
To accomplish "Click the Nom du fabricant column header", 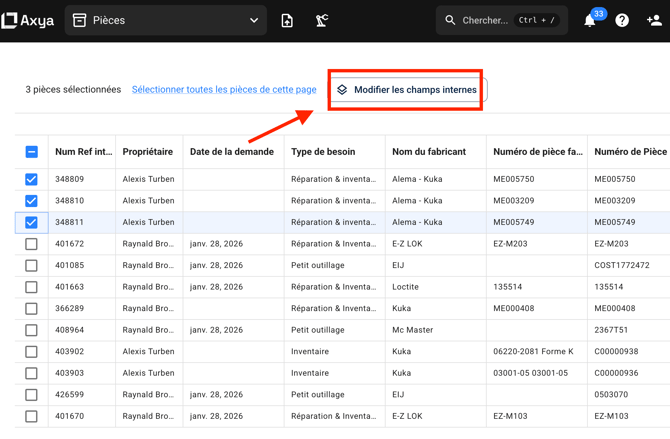I will (x=429, y=152).
